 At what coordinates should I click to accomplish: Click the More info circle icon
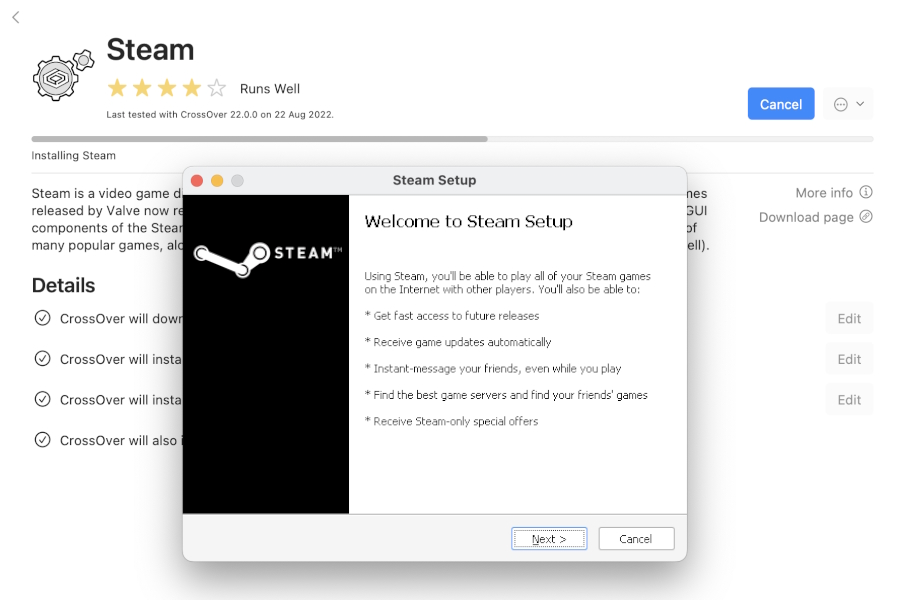coord(866,192)
